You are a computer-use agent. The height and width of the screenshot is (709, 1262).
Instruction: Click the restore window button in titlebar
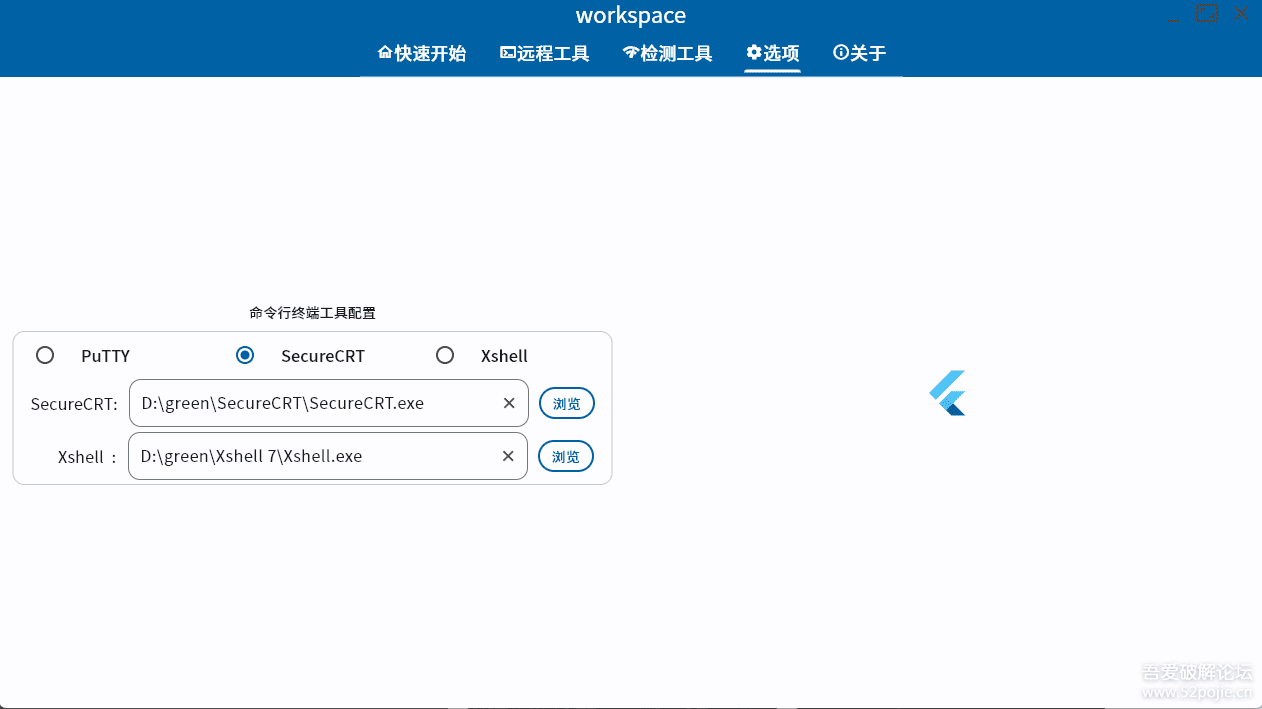[1207, 14]
